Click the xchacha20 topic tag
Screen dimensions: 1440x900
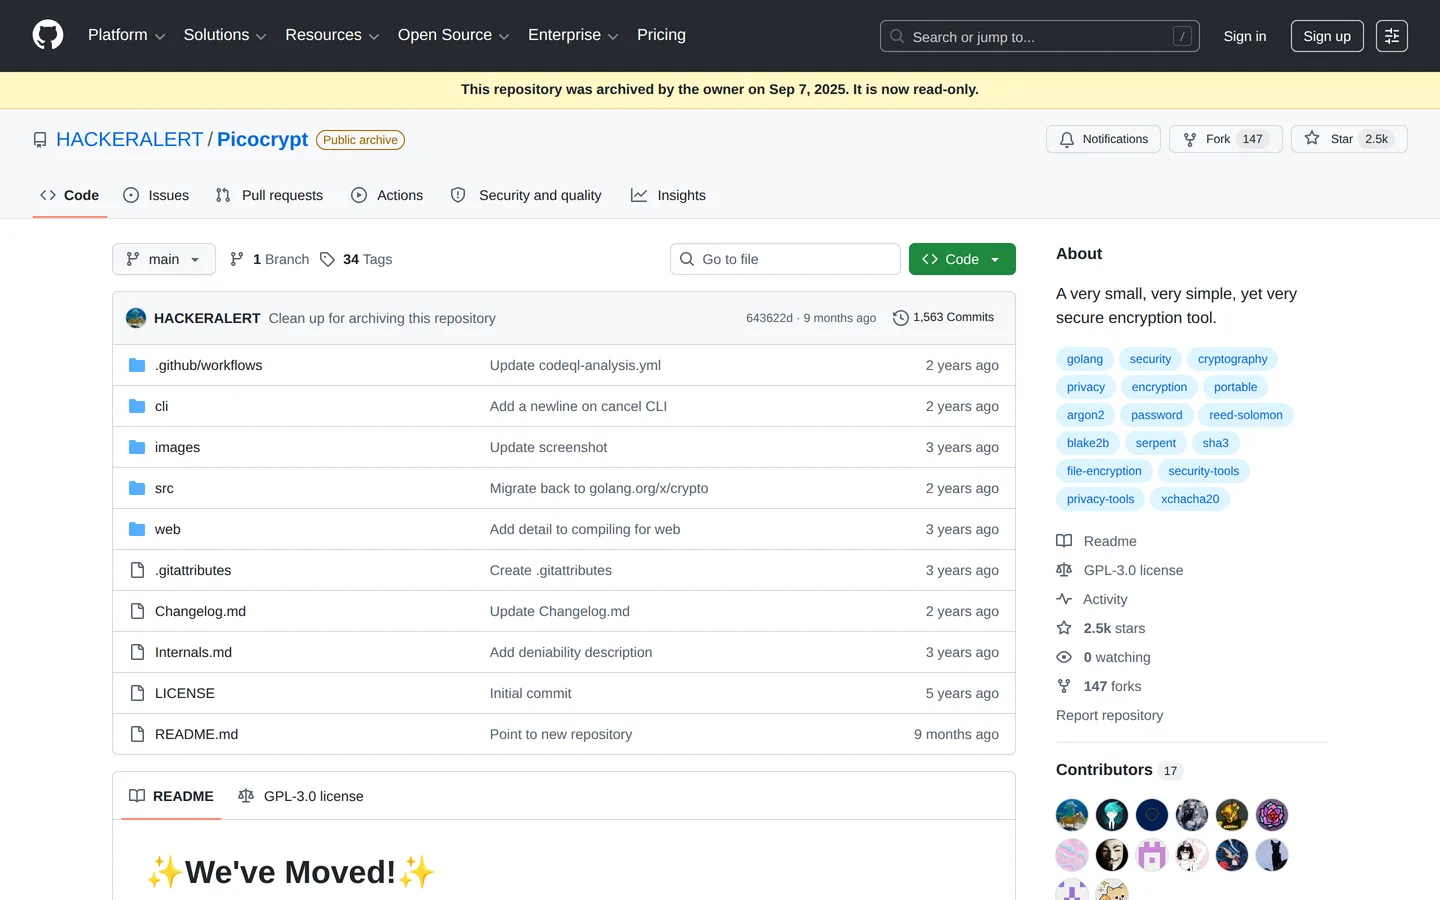pos(1190,499)
